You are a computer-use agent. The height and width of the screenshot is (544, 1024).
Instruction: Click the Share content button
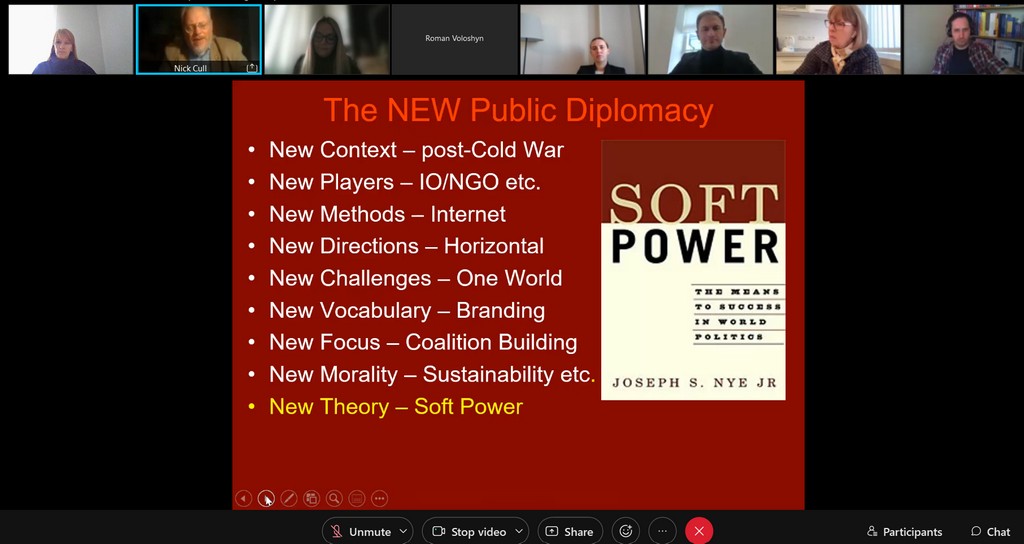(x=570, y=531)
